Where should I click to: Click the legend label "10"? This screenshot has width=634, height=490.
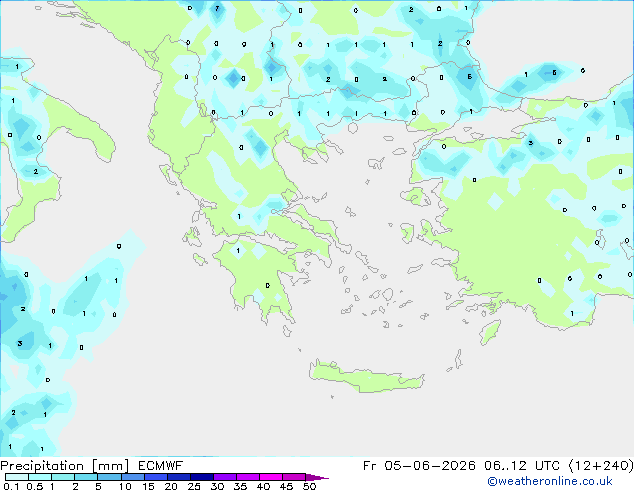(x=125, y=486)
